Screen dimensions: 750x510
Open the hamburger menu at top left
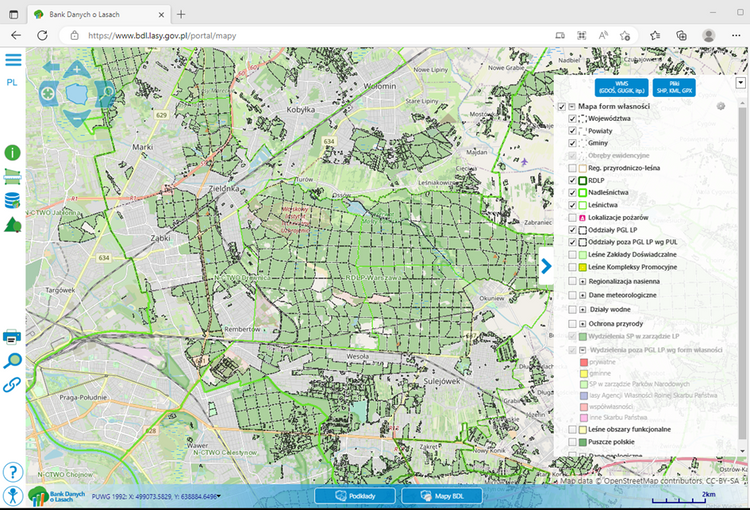click(13, 60)
